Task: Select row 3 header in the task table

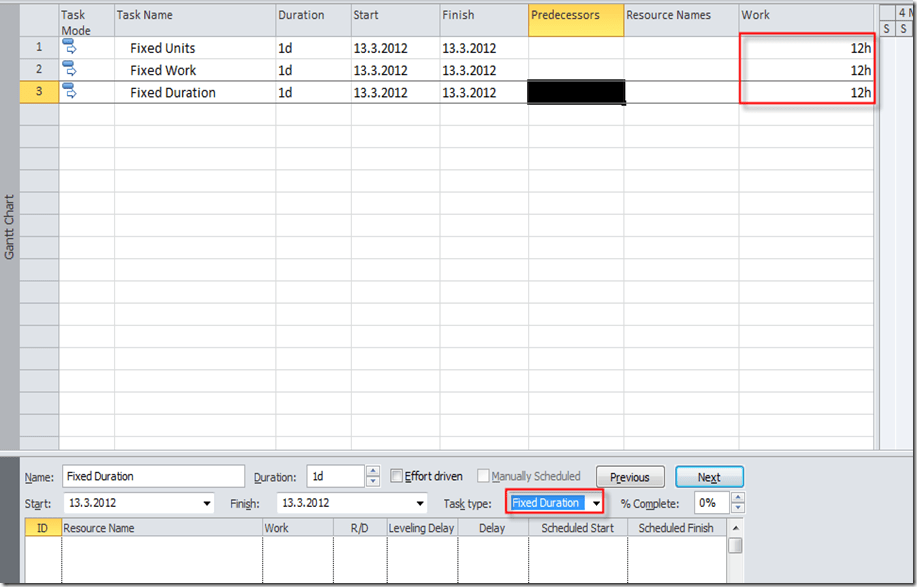Action: pyautogui.click(x=39, y=92)
